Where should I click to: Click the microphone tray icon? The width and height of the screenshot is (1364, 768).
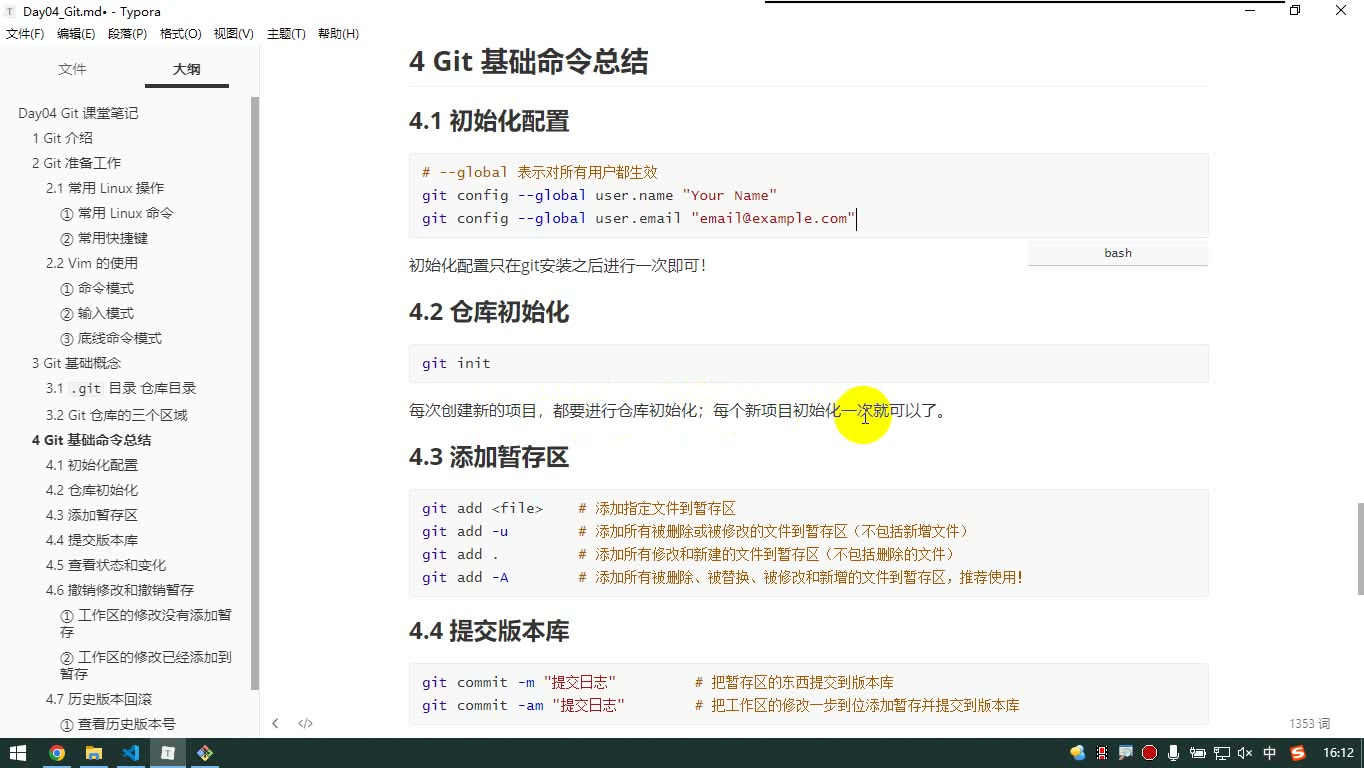(x=1174, y=753)
